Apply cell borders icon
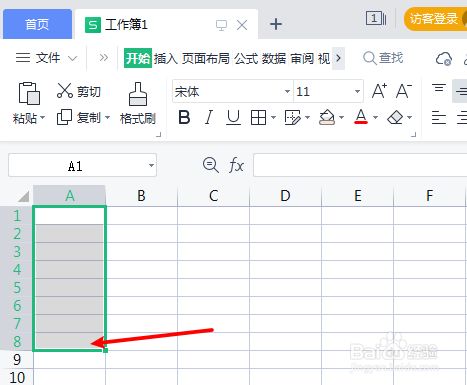The height and width of the screenshot is (385, 467). click(x=258, y=117)
